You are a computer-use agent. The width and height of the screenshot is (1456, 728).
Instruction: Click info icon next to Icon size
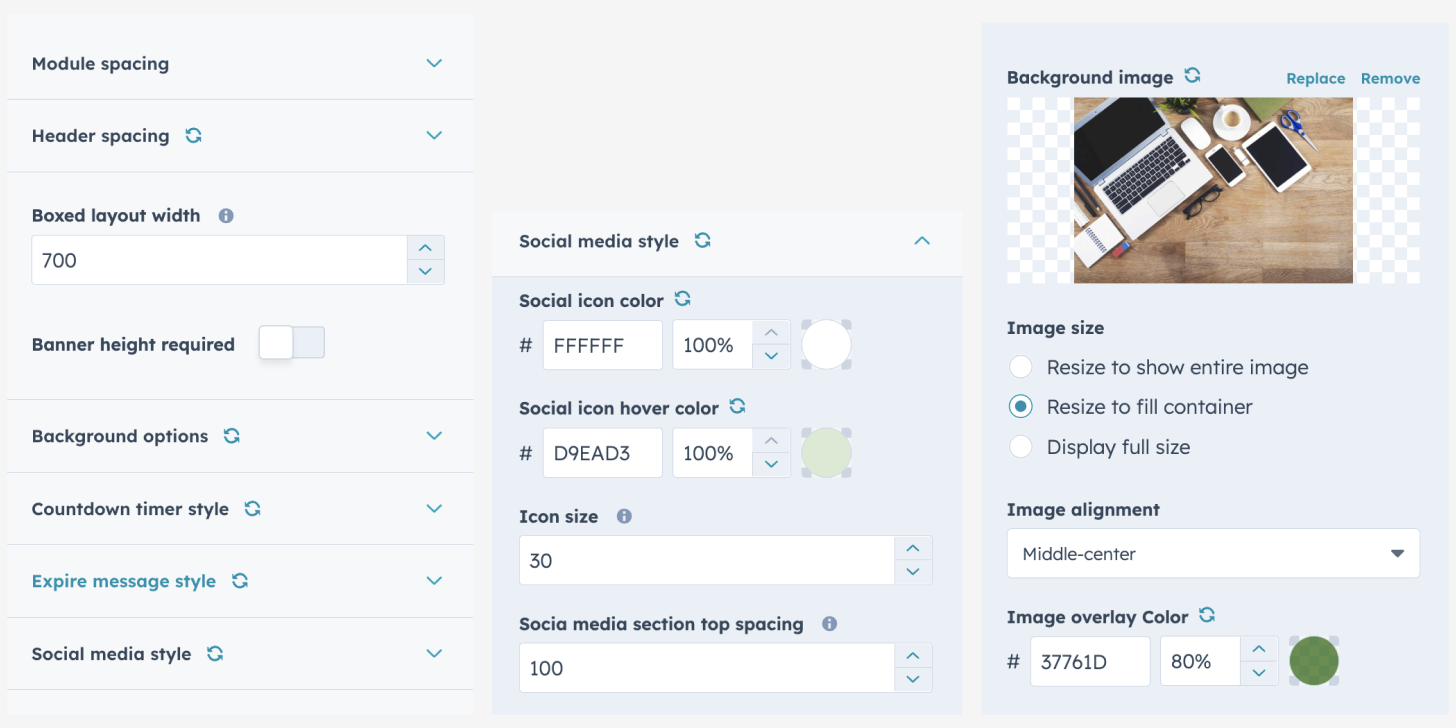click(x=624, y=516)
